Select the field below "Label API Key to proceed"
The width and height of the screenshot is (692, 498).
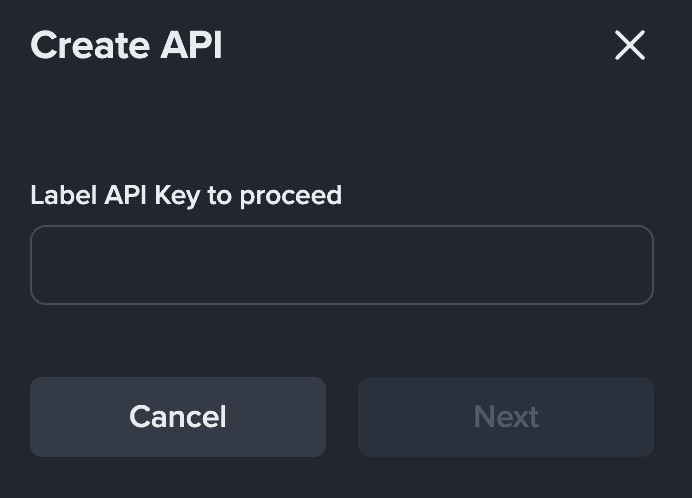341,265
